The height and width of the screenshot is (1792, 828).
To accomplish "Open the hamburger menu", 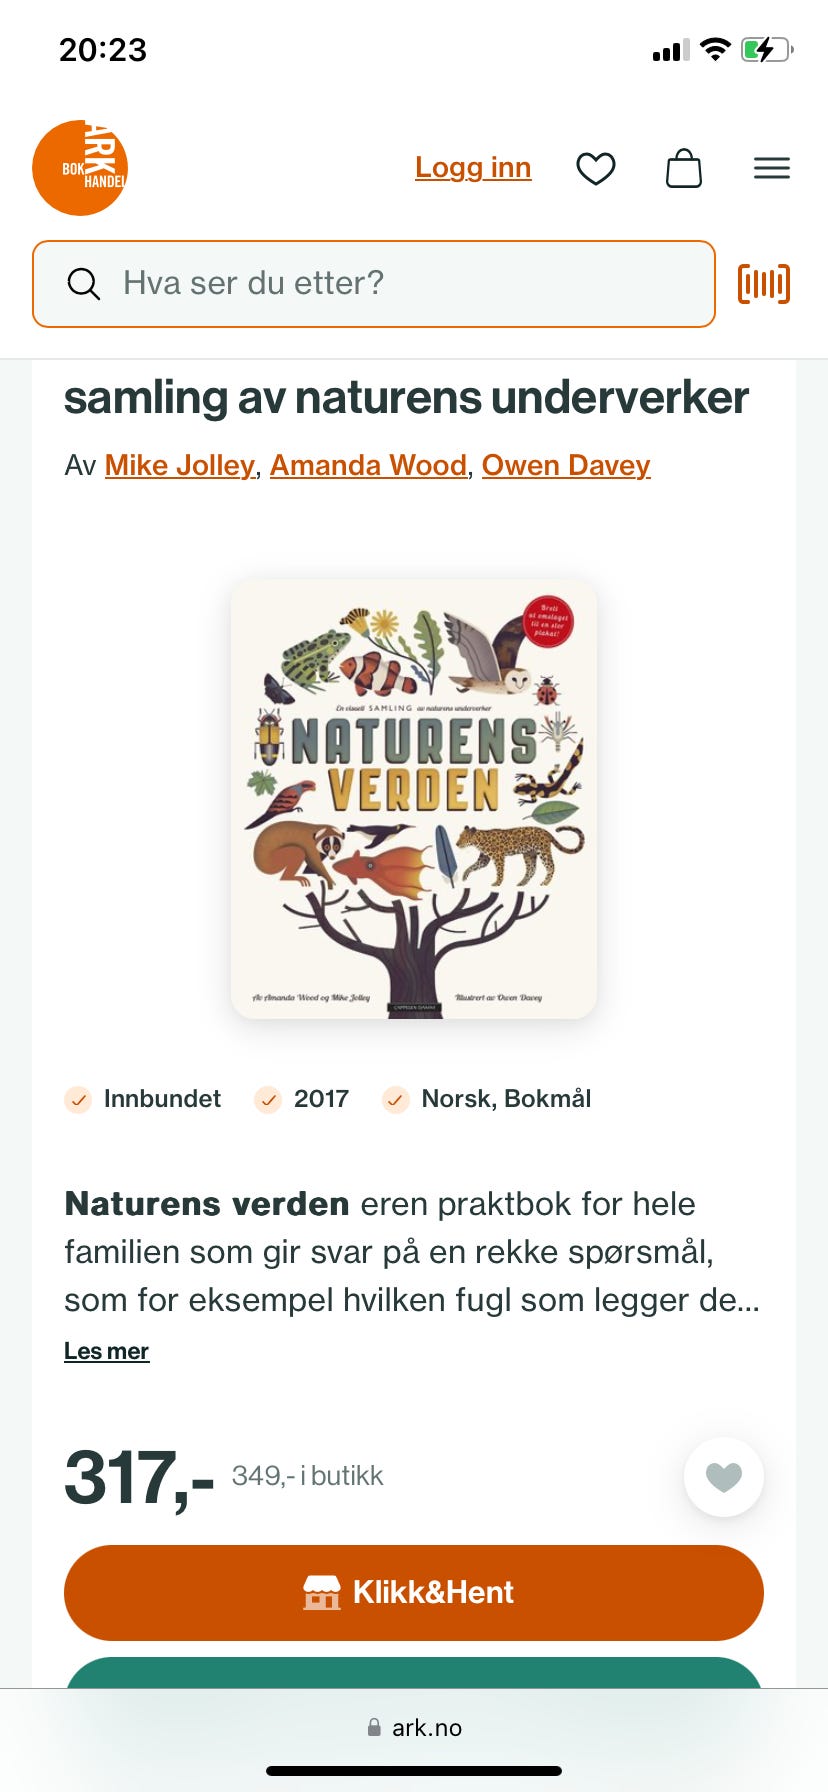I will [x=772, y=168].
